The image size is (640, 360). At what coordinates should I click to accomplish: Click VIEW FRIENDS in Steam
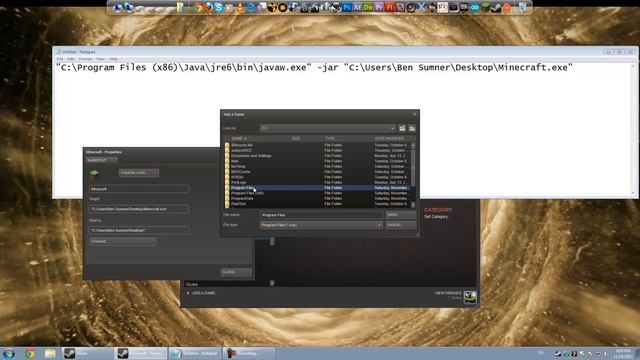(448, 293)
